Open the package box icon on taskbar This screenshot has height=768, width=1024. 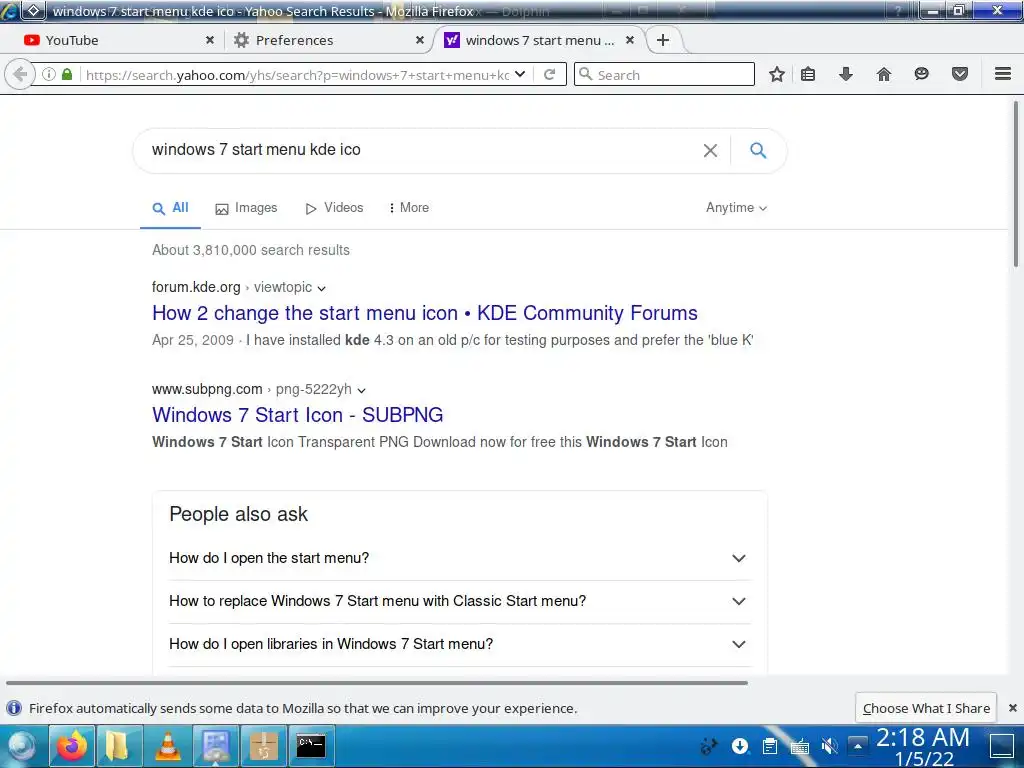pos(264,746)
